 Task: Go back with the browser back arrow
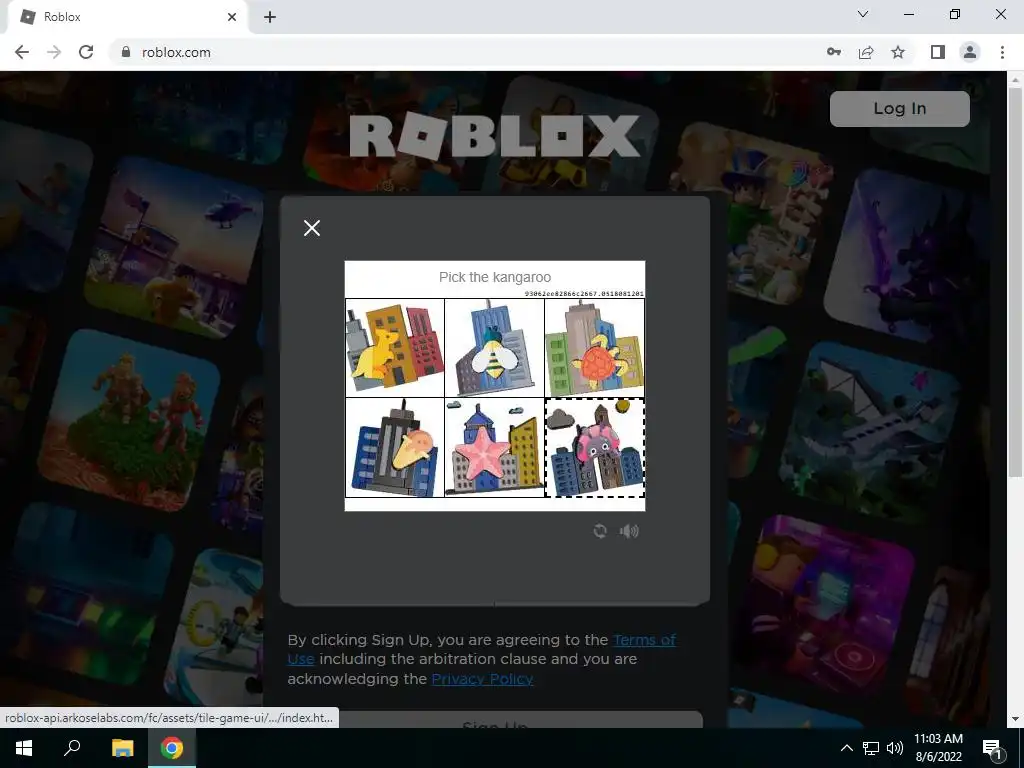22,52
